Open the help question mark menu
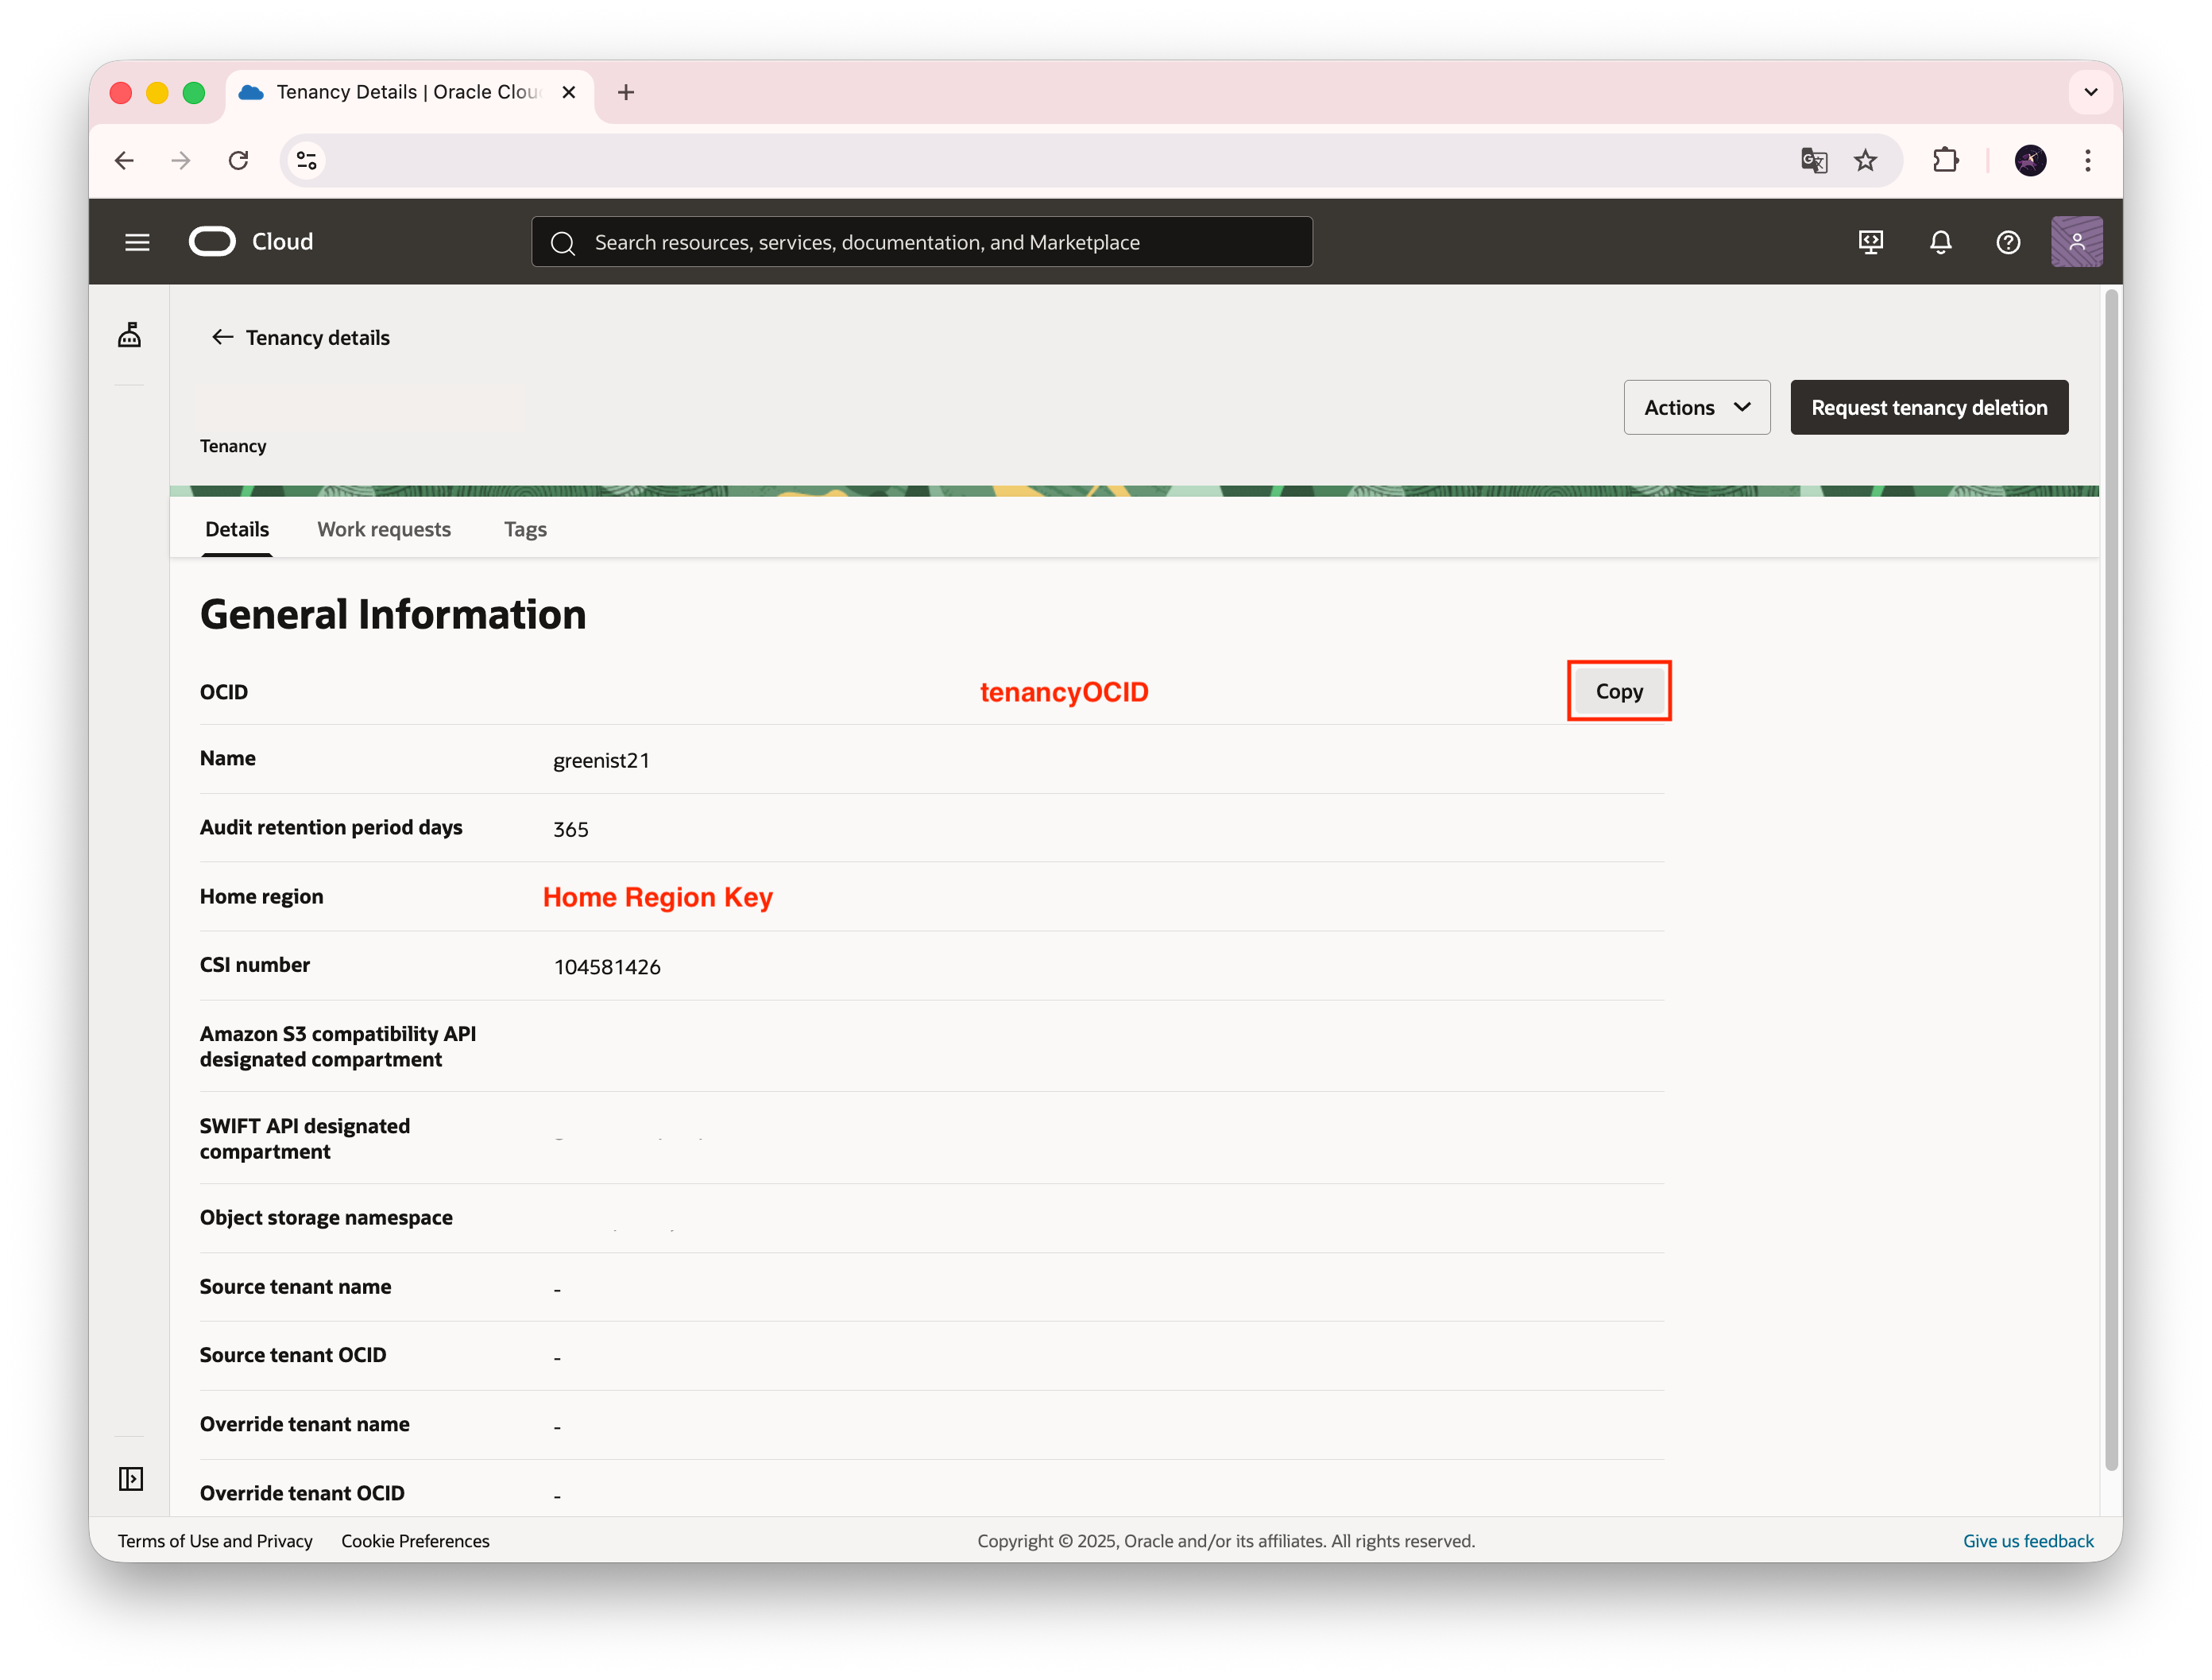Screen dimensions: 2212x1680 2008,242
